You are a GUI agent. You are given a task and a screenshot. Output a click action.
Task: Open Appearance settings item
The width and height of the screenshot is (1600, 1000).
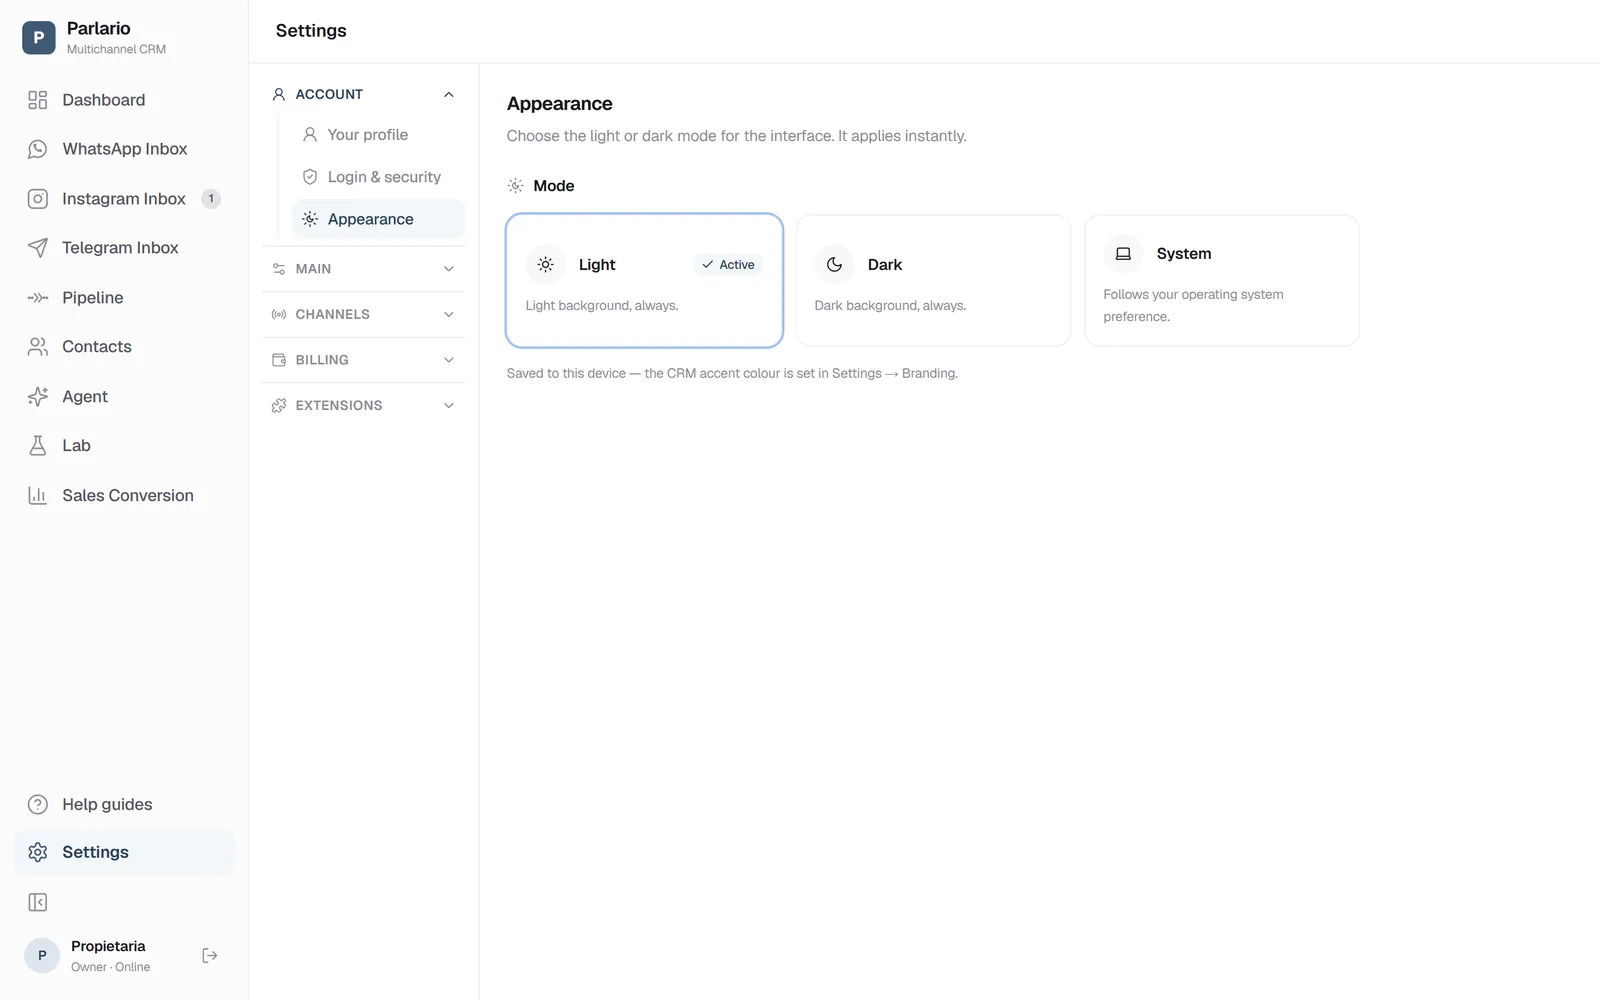378,219
